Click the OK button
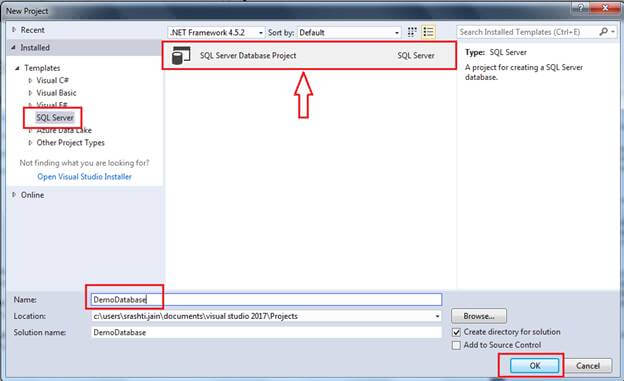The image size is (624, 381). [534, 365]
